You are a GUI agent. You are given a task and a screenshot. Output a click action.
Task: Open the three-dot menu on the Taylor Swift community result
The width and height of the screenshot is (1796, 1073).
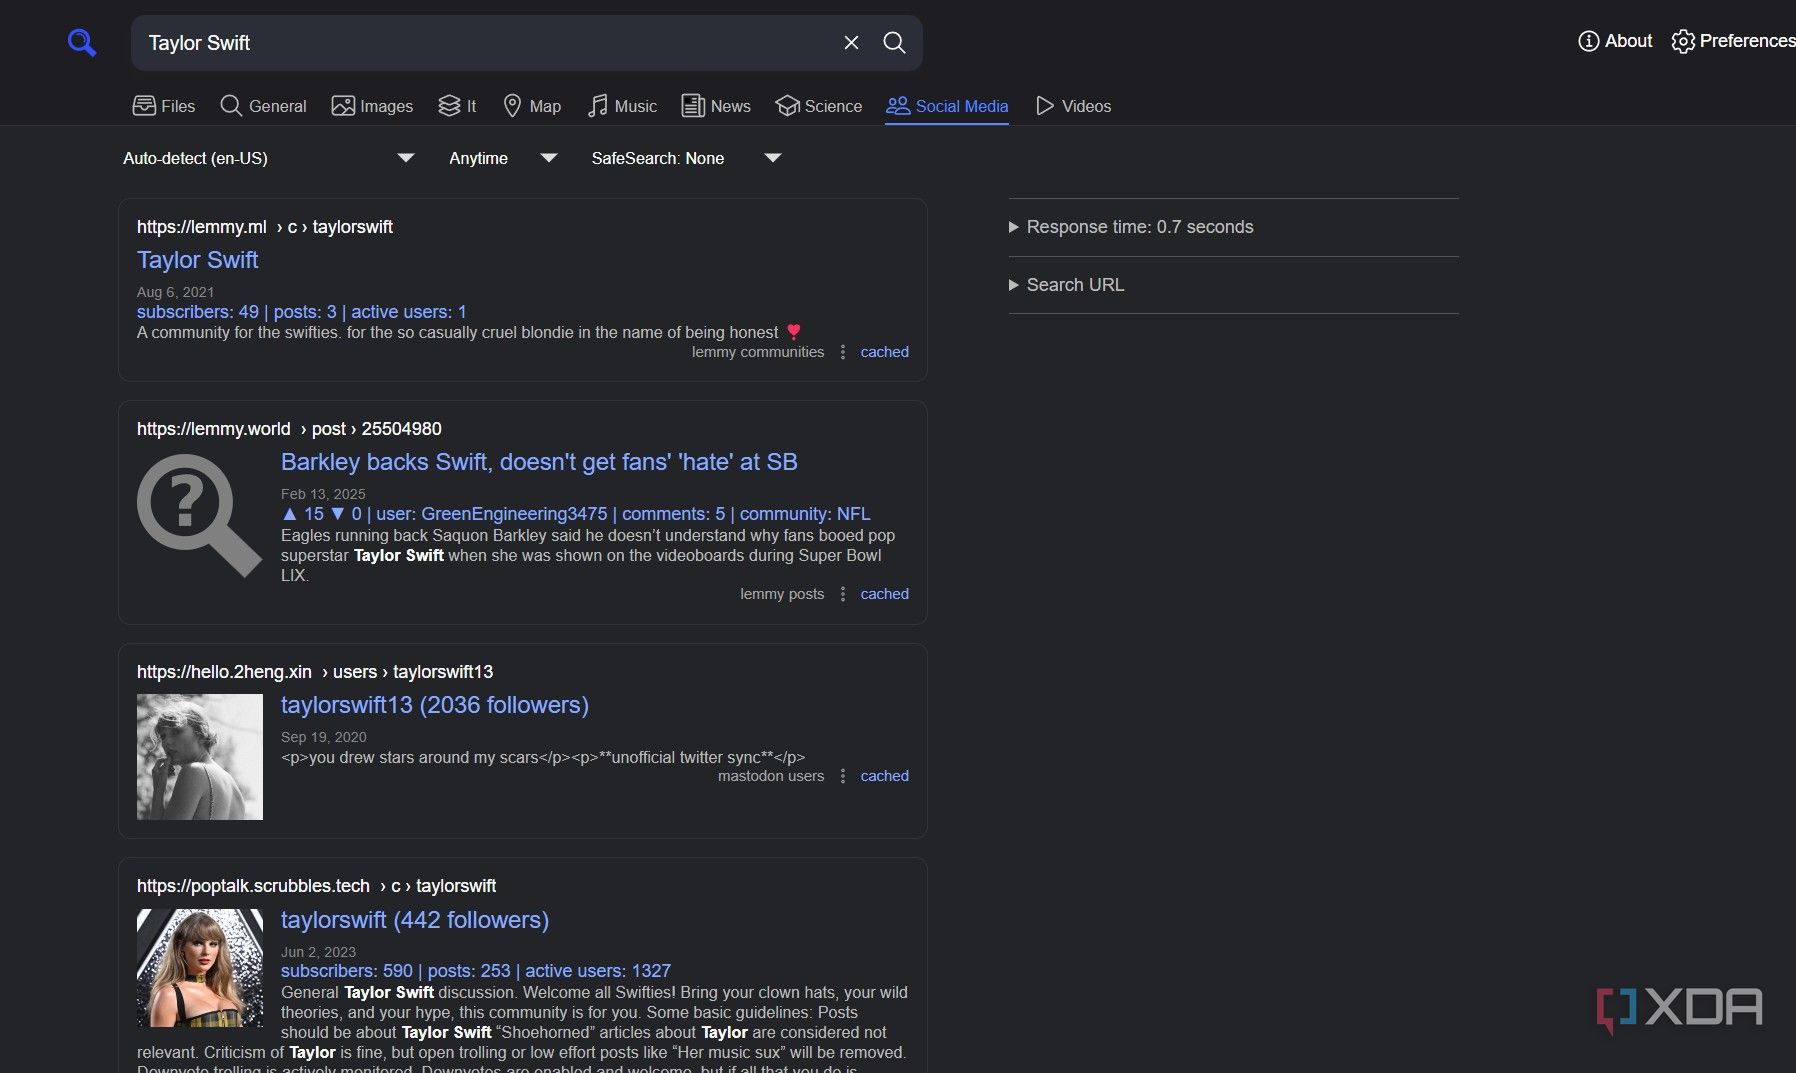click(843, 352)
